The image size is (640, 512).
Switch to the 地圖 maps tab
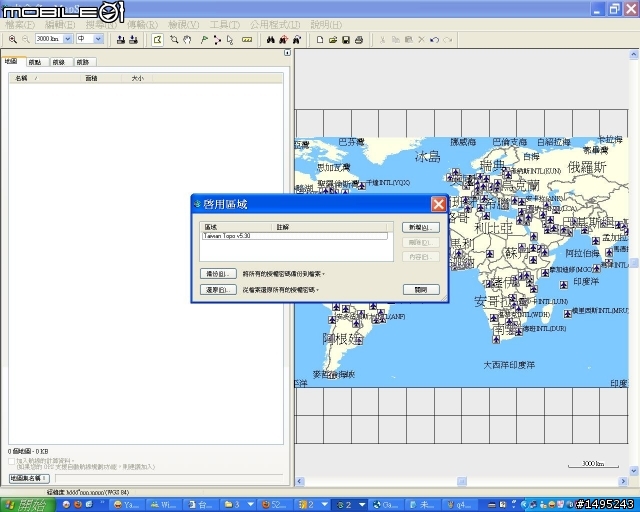[x=11, y=61]
